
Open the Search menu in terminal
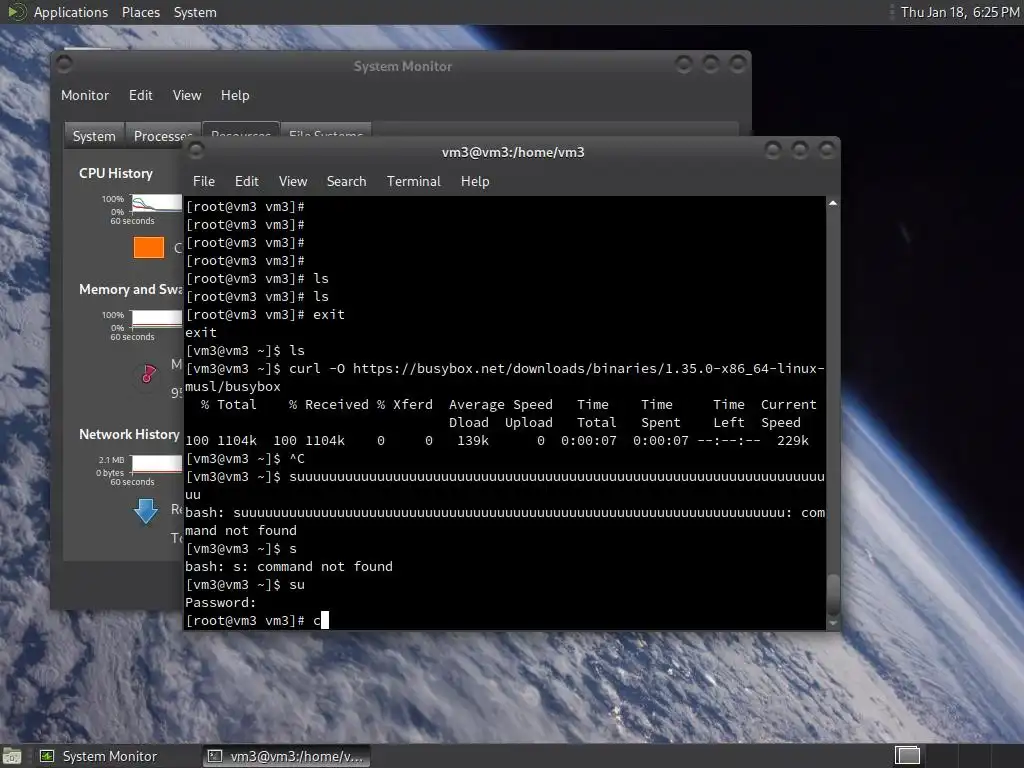pyautogui.click(x=346, y=182)
